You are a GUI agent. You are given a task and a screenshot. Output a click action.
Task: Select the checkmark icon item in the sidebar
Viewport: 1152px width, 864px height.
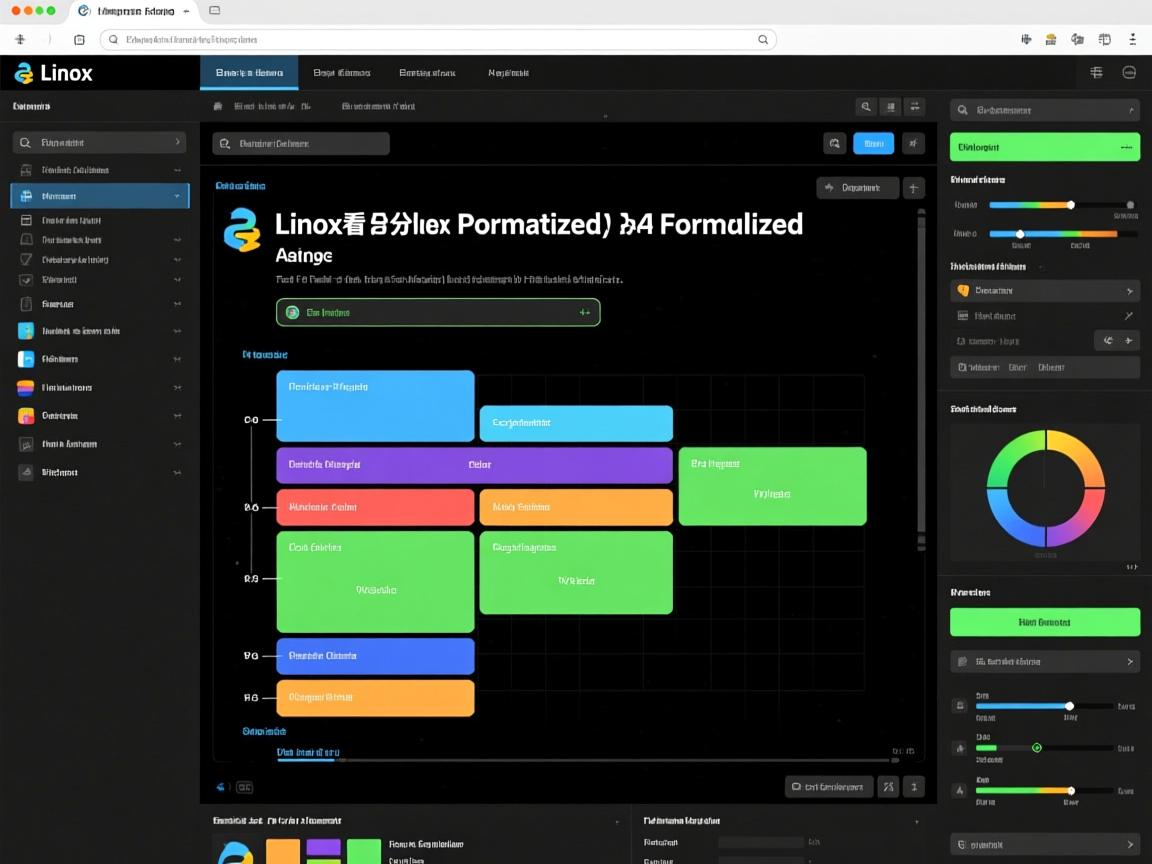pos(26,280)
